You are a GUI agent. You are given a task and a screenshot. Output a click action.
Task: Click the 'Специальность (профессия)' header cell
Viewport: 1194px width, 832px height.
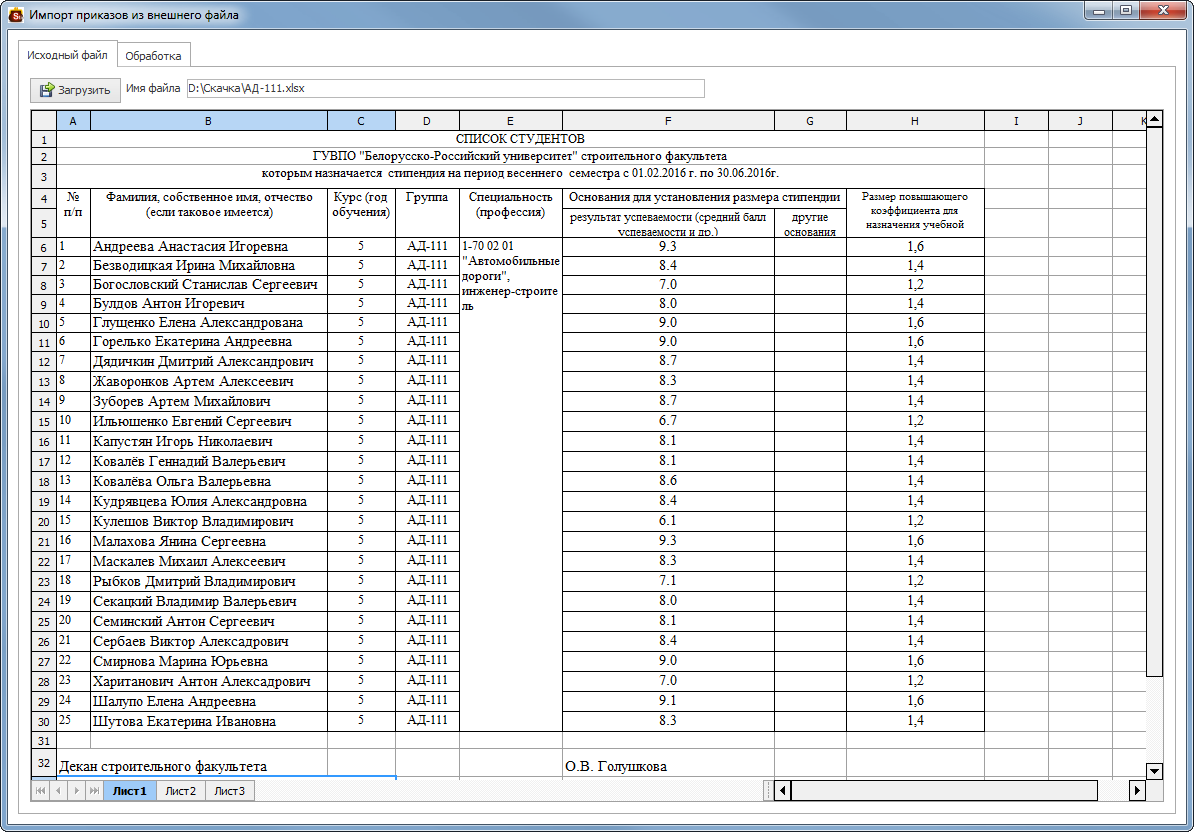click(x=510, y=212)
